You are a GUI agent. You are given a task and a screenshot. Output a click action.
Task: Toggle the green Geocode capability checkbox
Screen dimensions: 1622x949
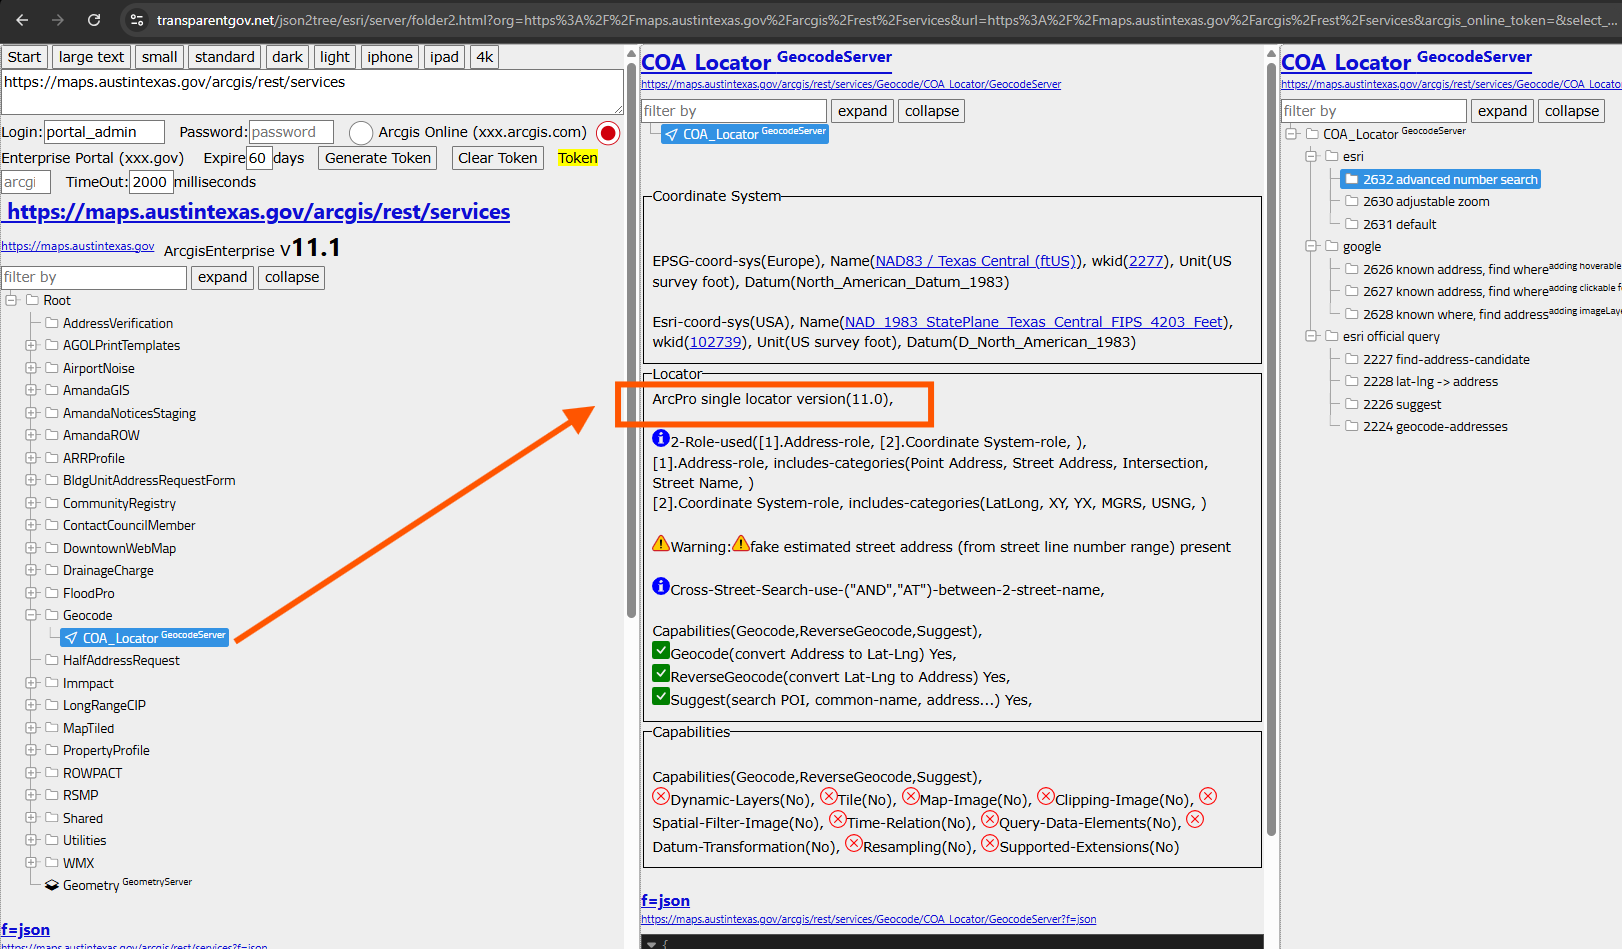[660, 650]
